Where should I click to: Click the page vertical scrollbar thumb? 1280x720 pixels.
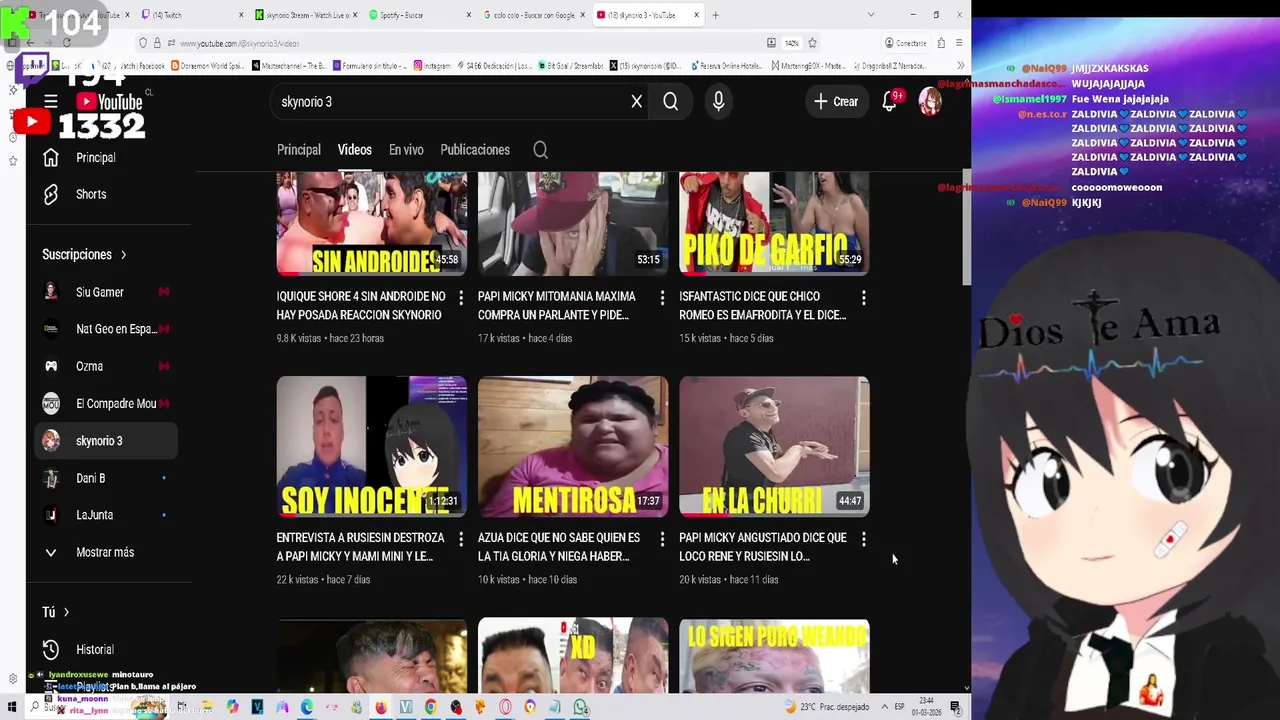(x=966, y=228)
